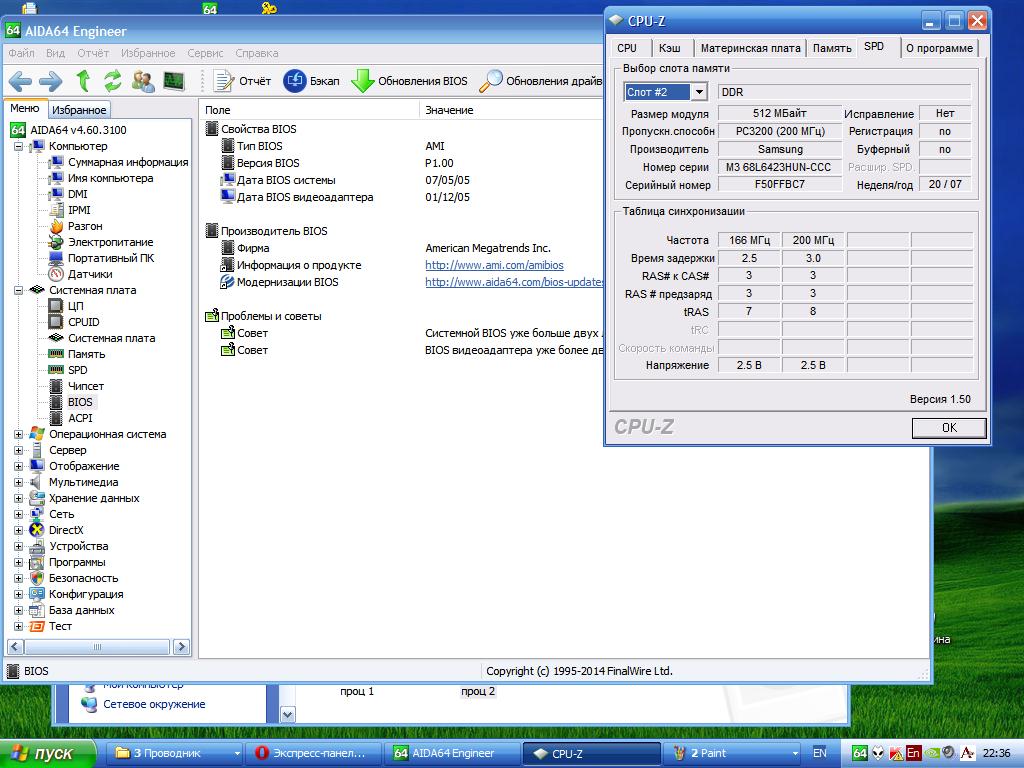Screen dimensions: 1024x768
Task: Open the Справка menu
Action: click(x=257, y=53)
